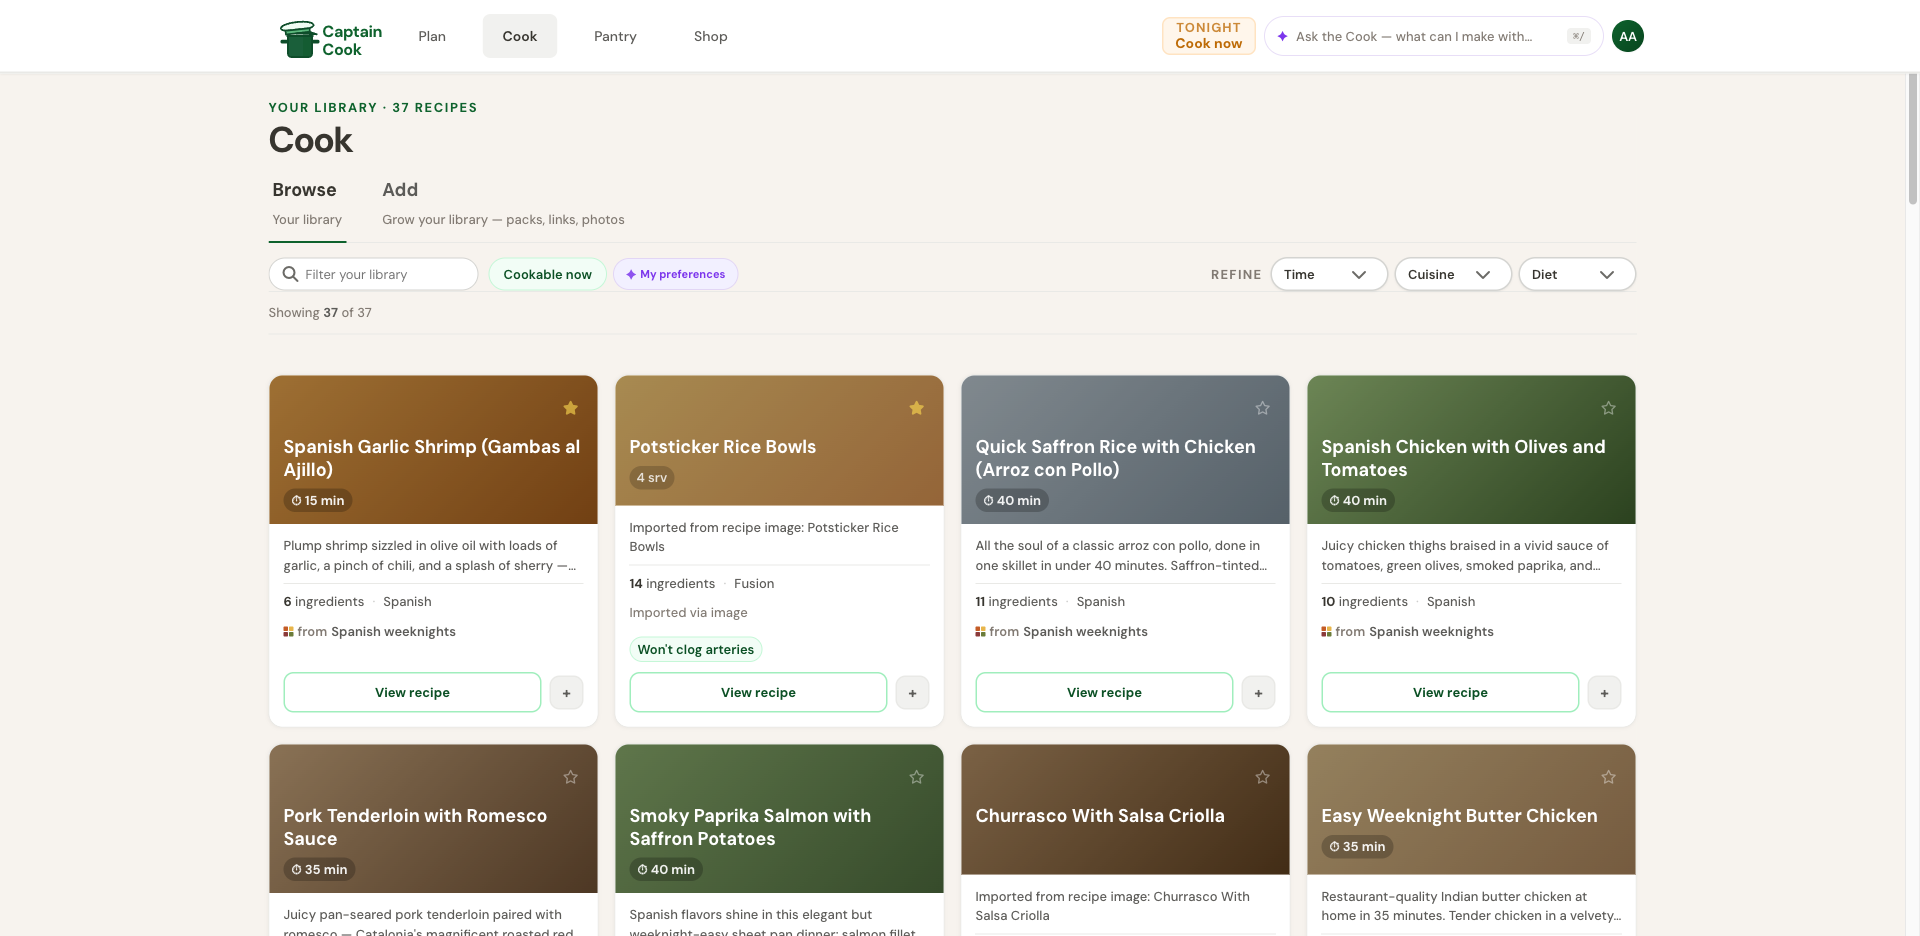
Task: Toggle the Cookable now filter
Action: point(547,274)
